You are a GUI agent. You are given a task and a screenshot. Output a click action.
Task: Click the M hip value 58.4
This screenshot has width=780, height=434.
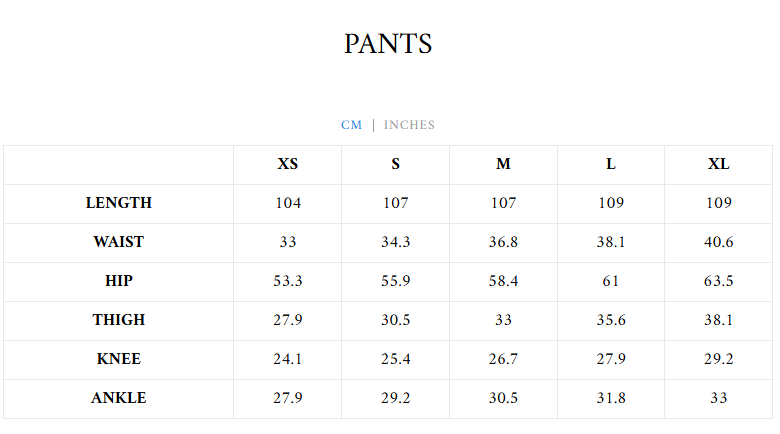[503, 281]
